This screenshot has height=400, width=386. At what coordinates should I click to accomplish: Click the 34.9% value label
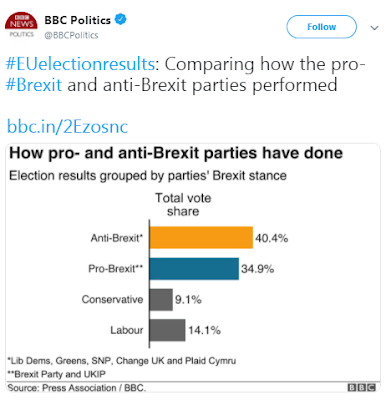pyautogui.click(x=258, y=269)
